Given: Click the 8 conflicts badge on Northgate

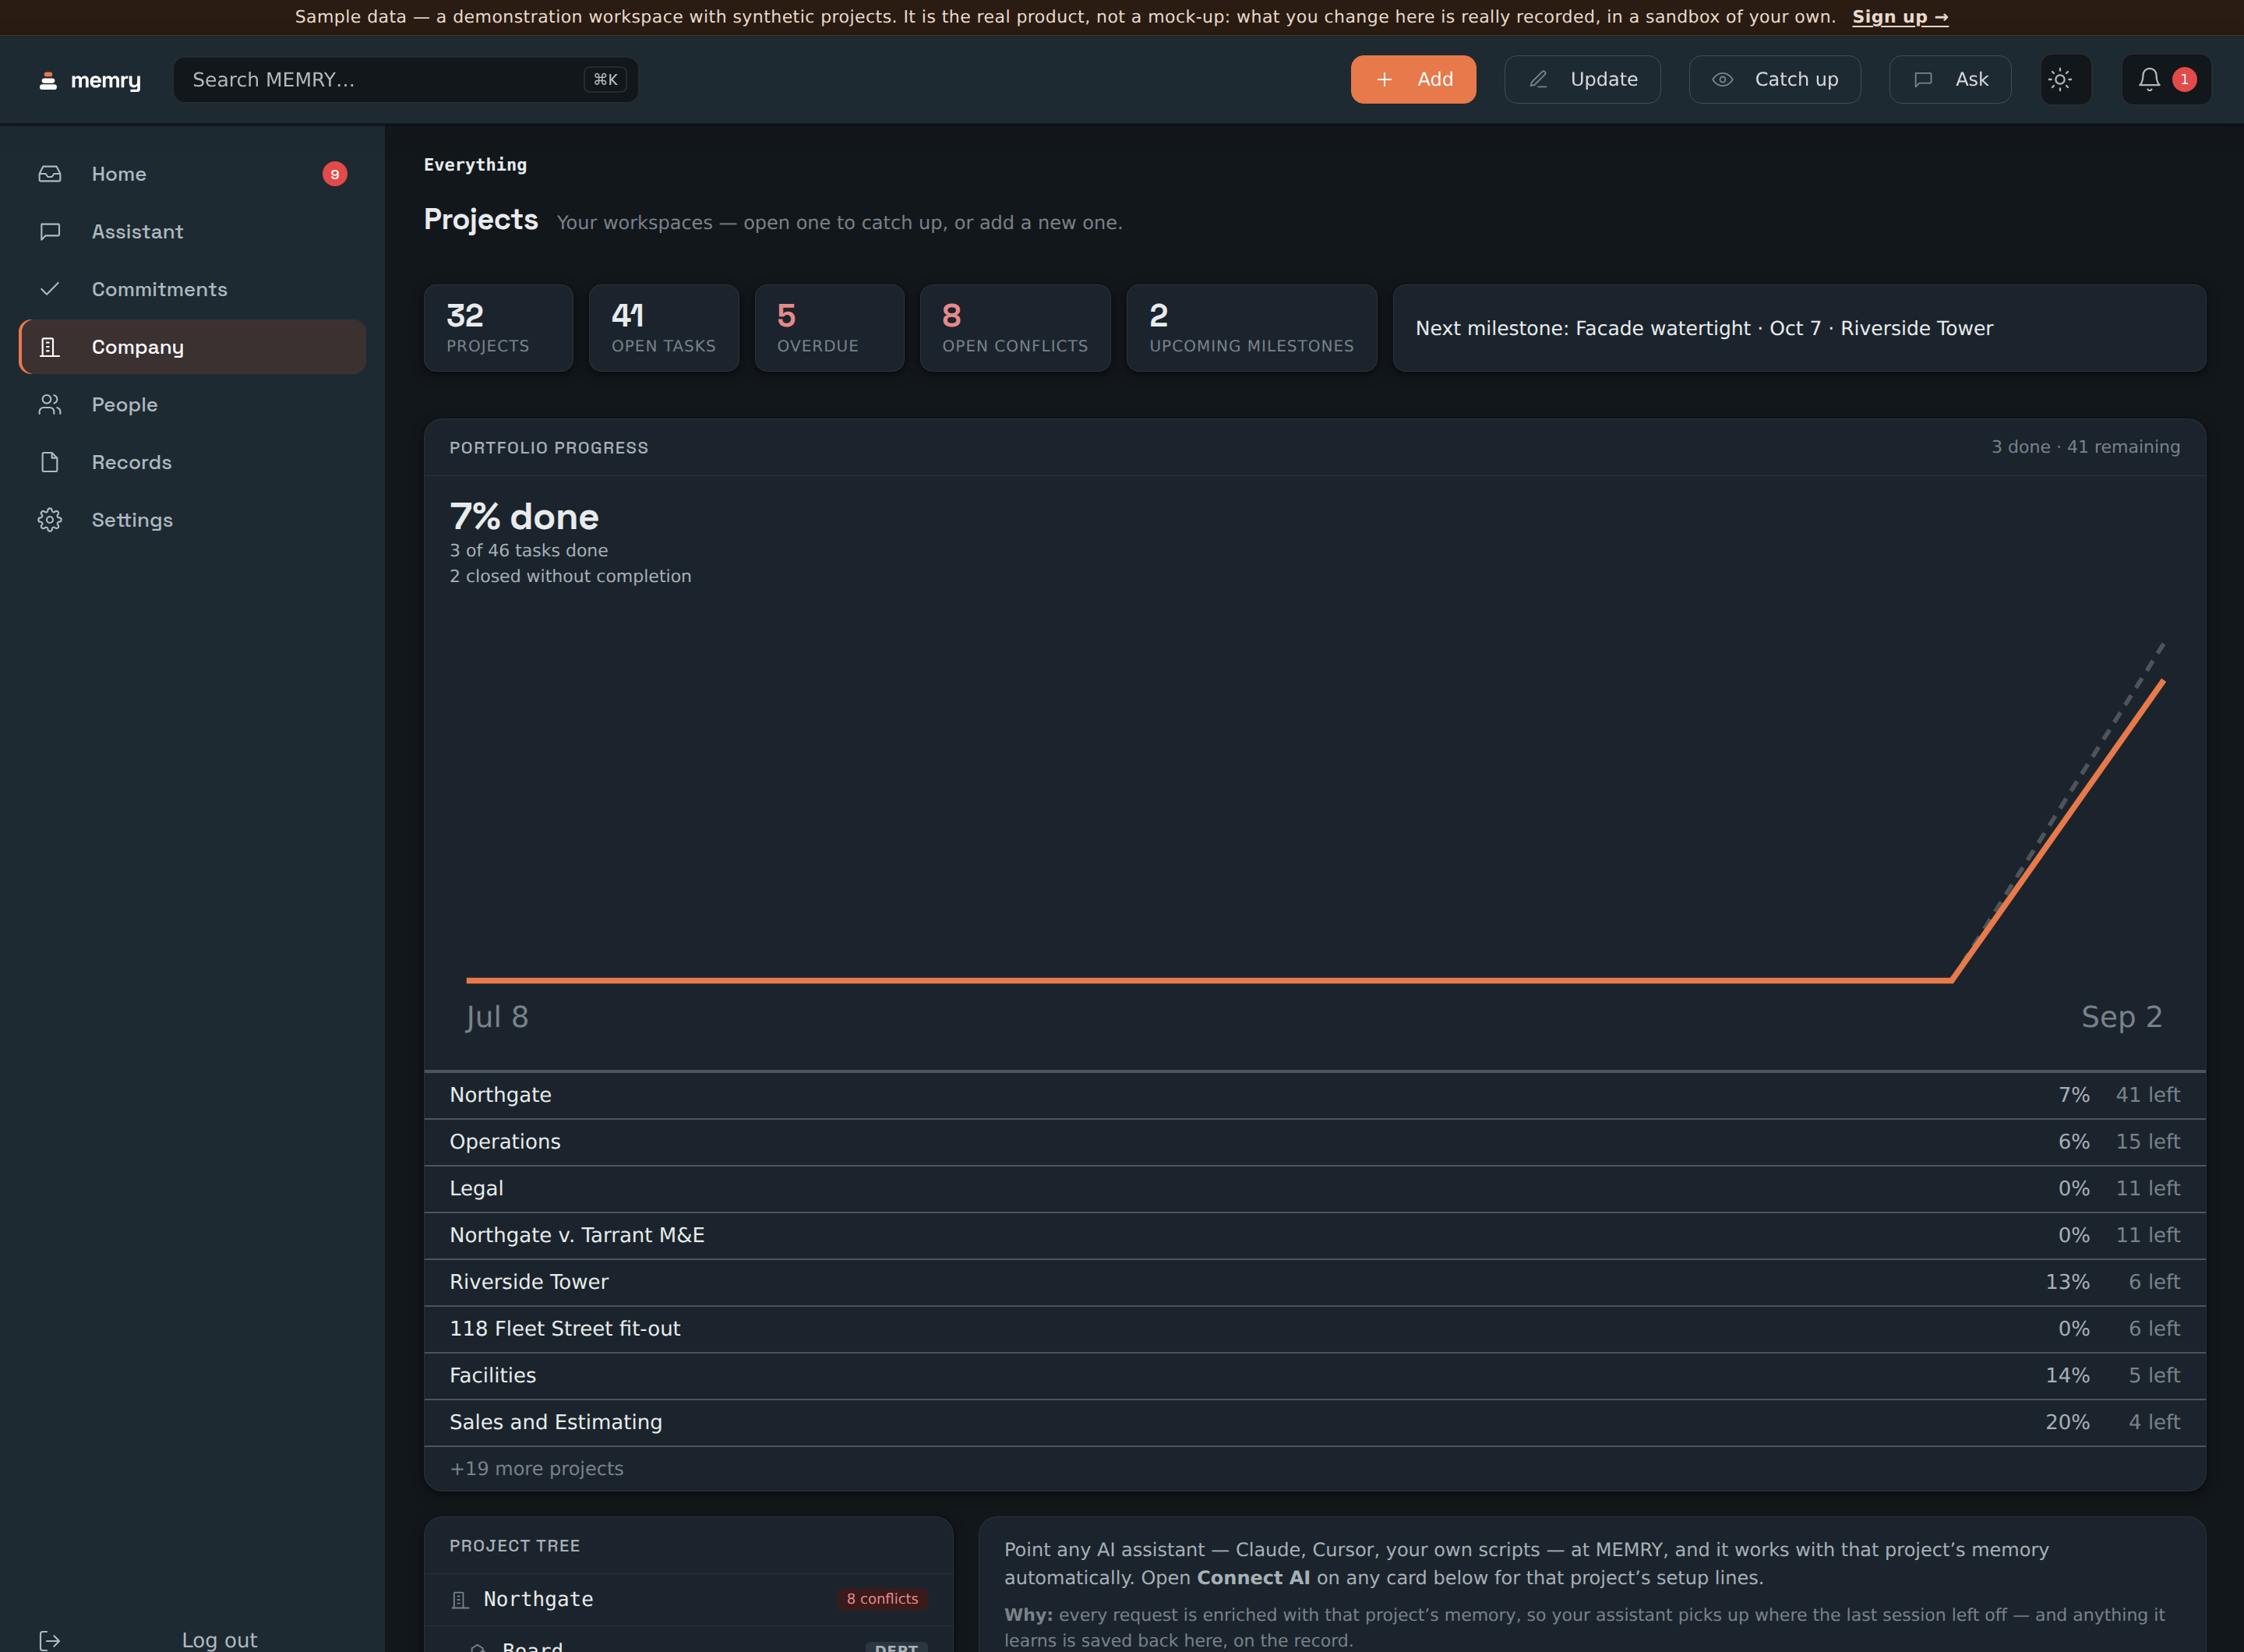Looking at the screenshot, I should (882, 1599).
